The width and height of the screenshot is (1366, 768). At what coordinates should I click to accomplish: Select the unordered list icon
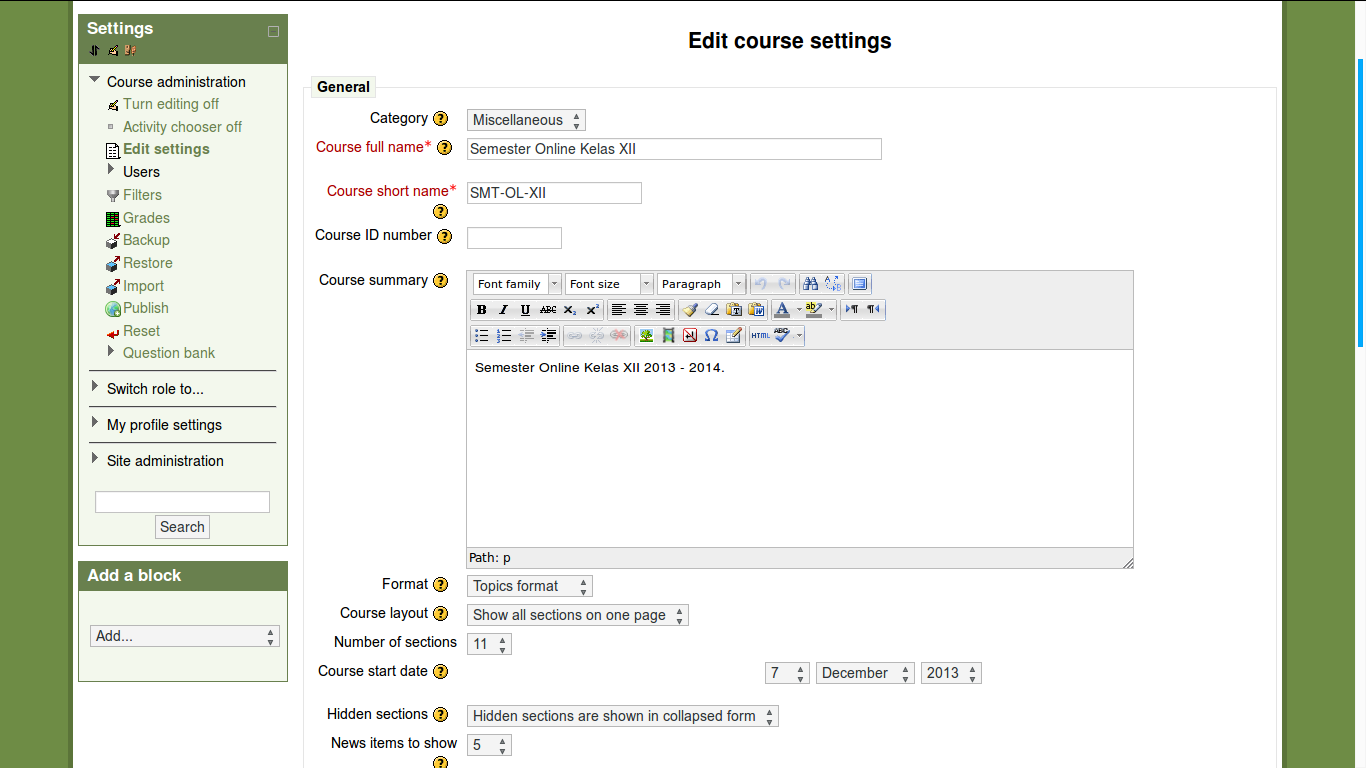482,335
